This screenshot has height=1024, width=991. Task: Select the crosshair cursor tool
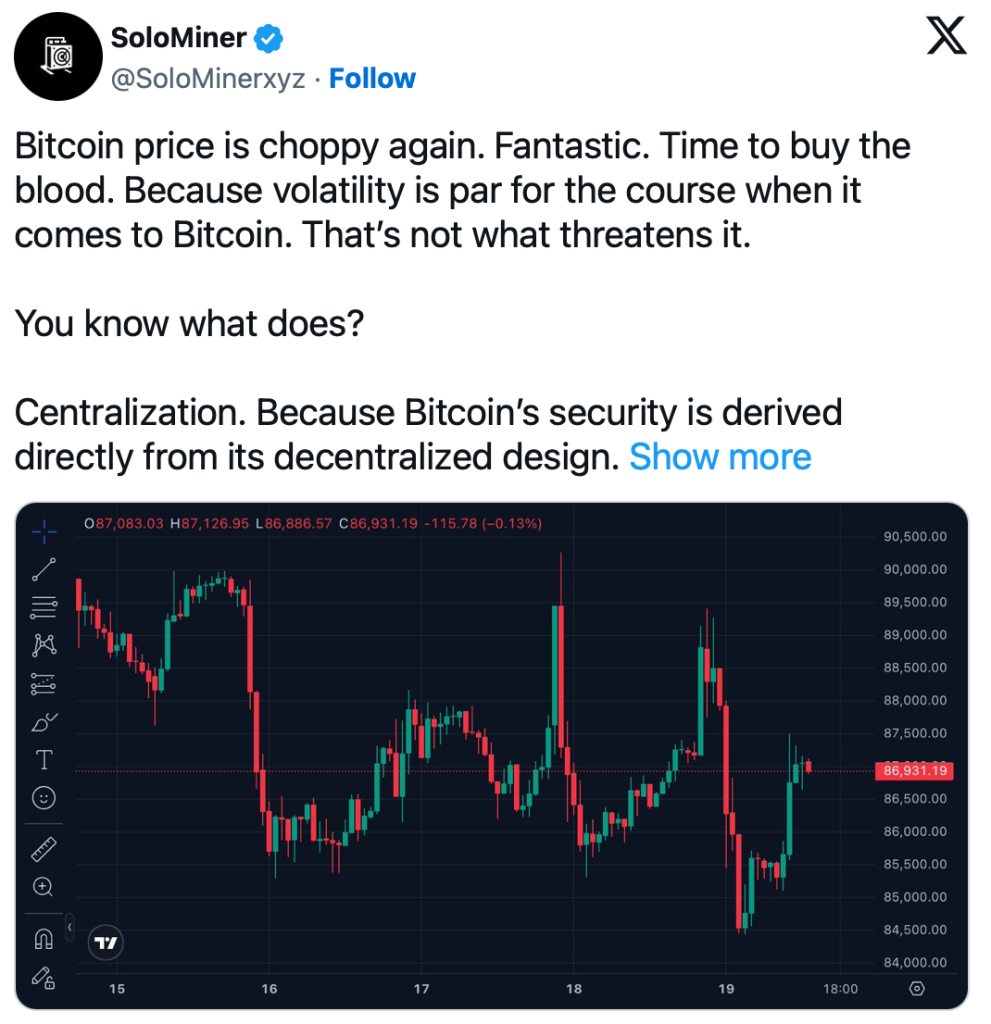click(44, 531)
